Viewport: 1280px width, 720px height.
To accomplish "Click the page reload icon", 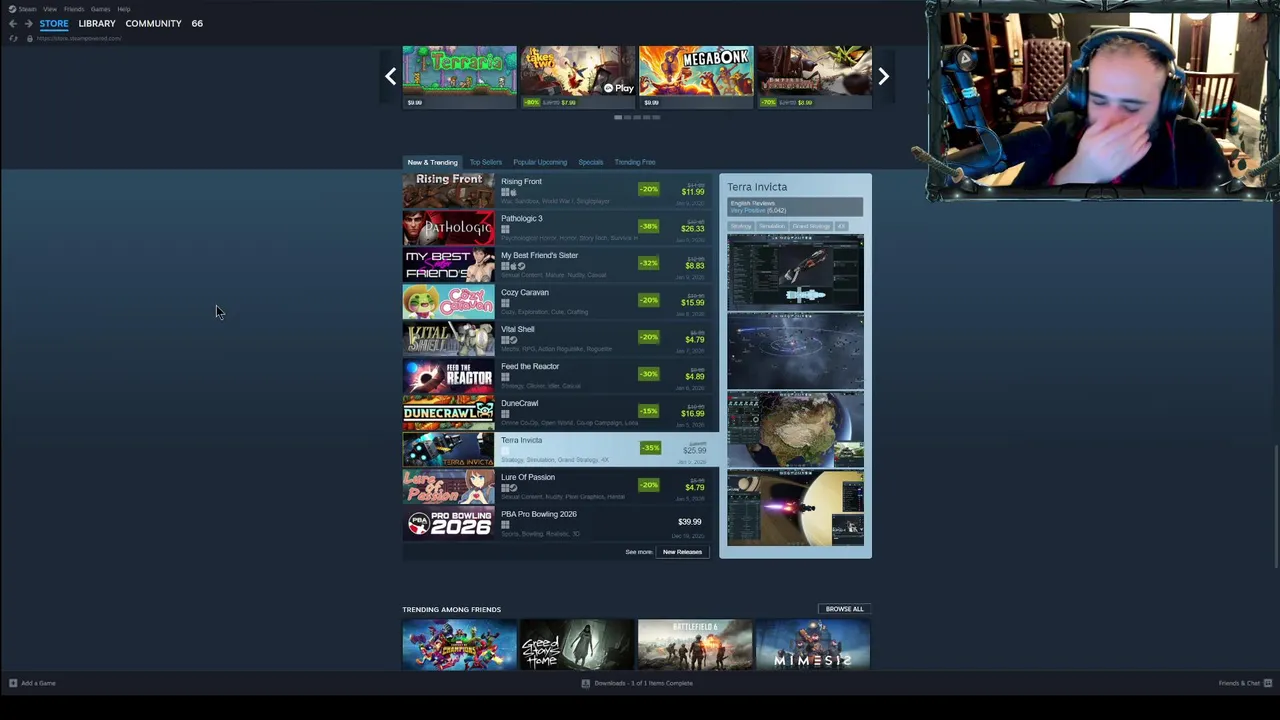I will (x=13, y=38).
